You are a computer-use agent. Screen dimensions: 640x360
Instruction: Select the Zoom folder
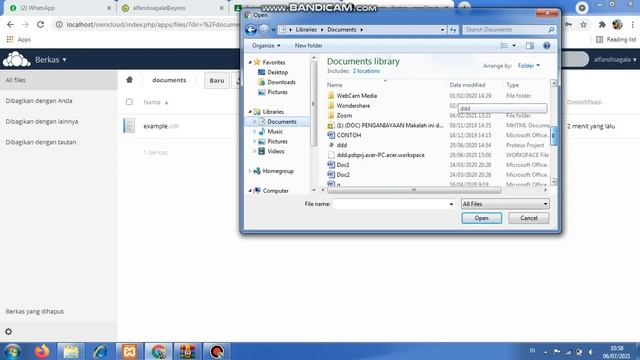pyautogui.click(x=344, y=116)
